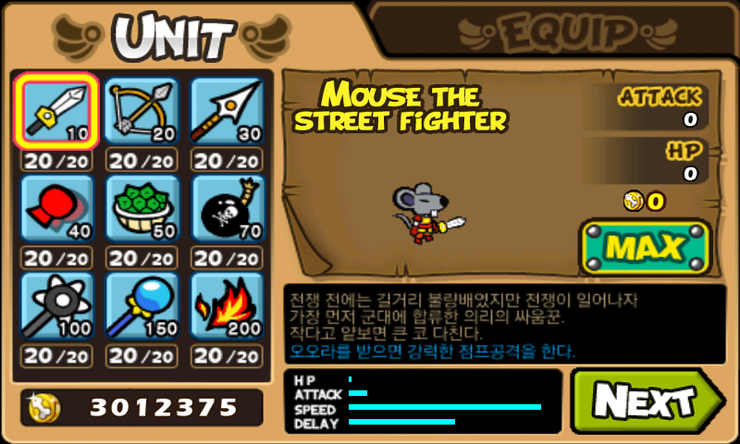
Task: Select the sword unit costing 10
Action: (x=57, y=111)
